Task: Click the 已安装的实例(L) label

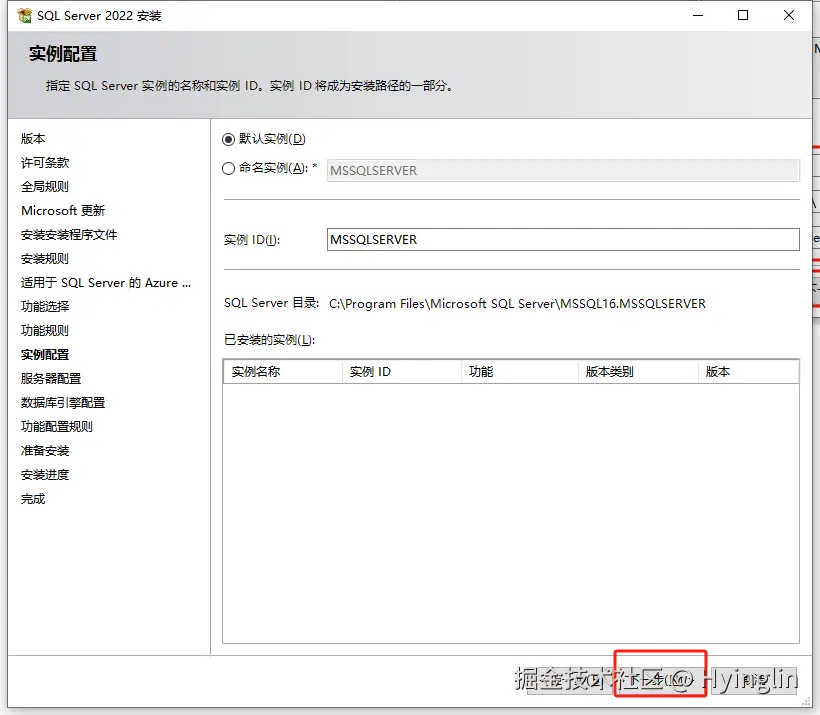Action: (x=269, y=340)
